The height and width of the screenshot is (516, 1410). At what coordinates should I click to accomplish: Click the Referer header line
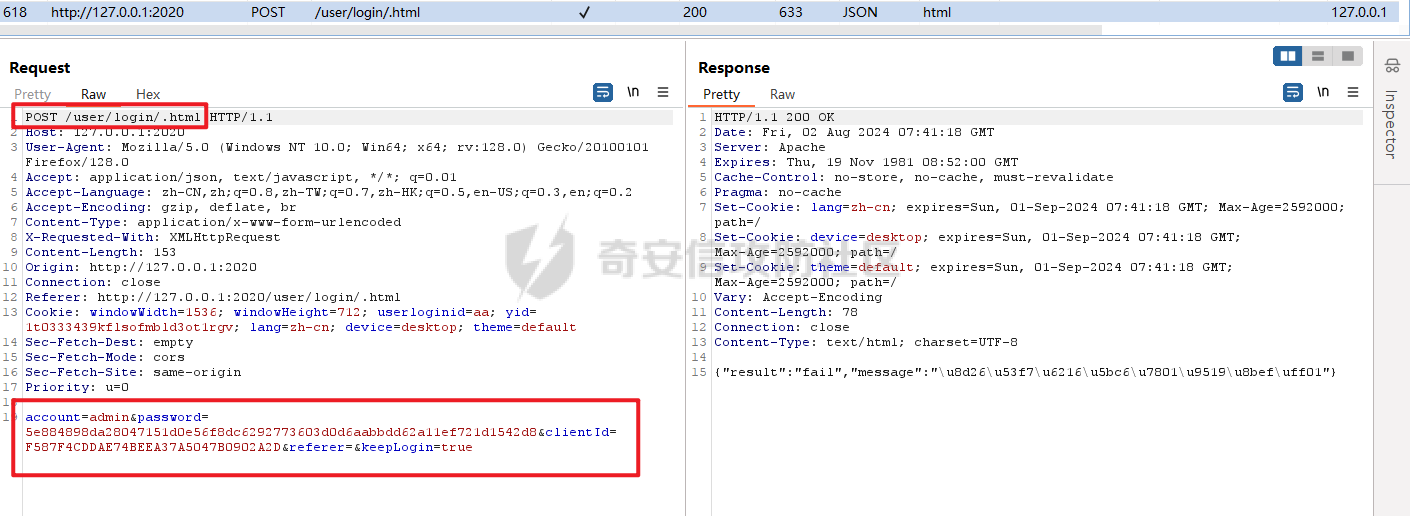(213, 297)
